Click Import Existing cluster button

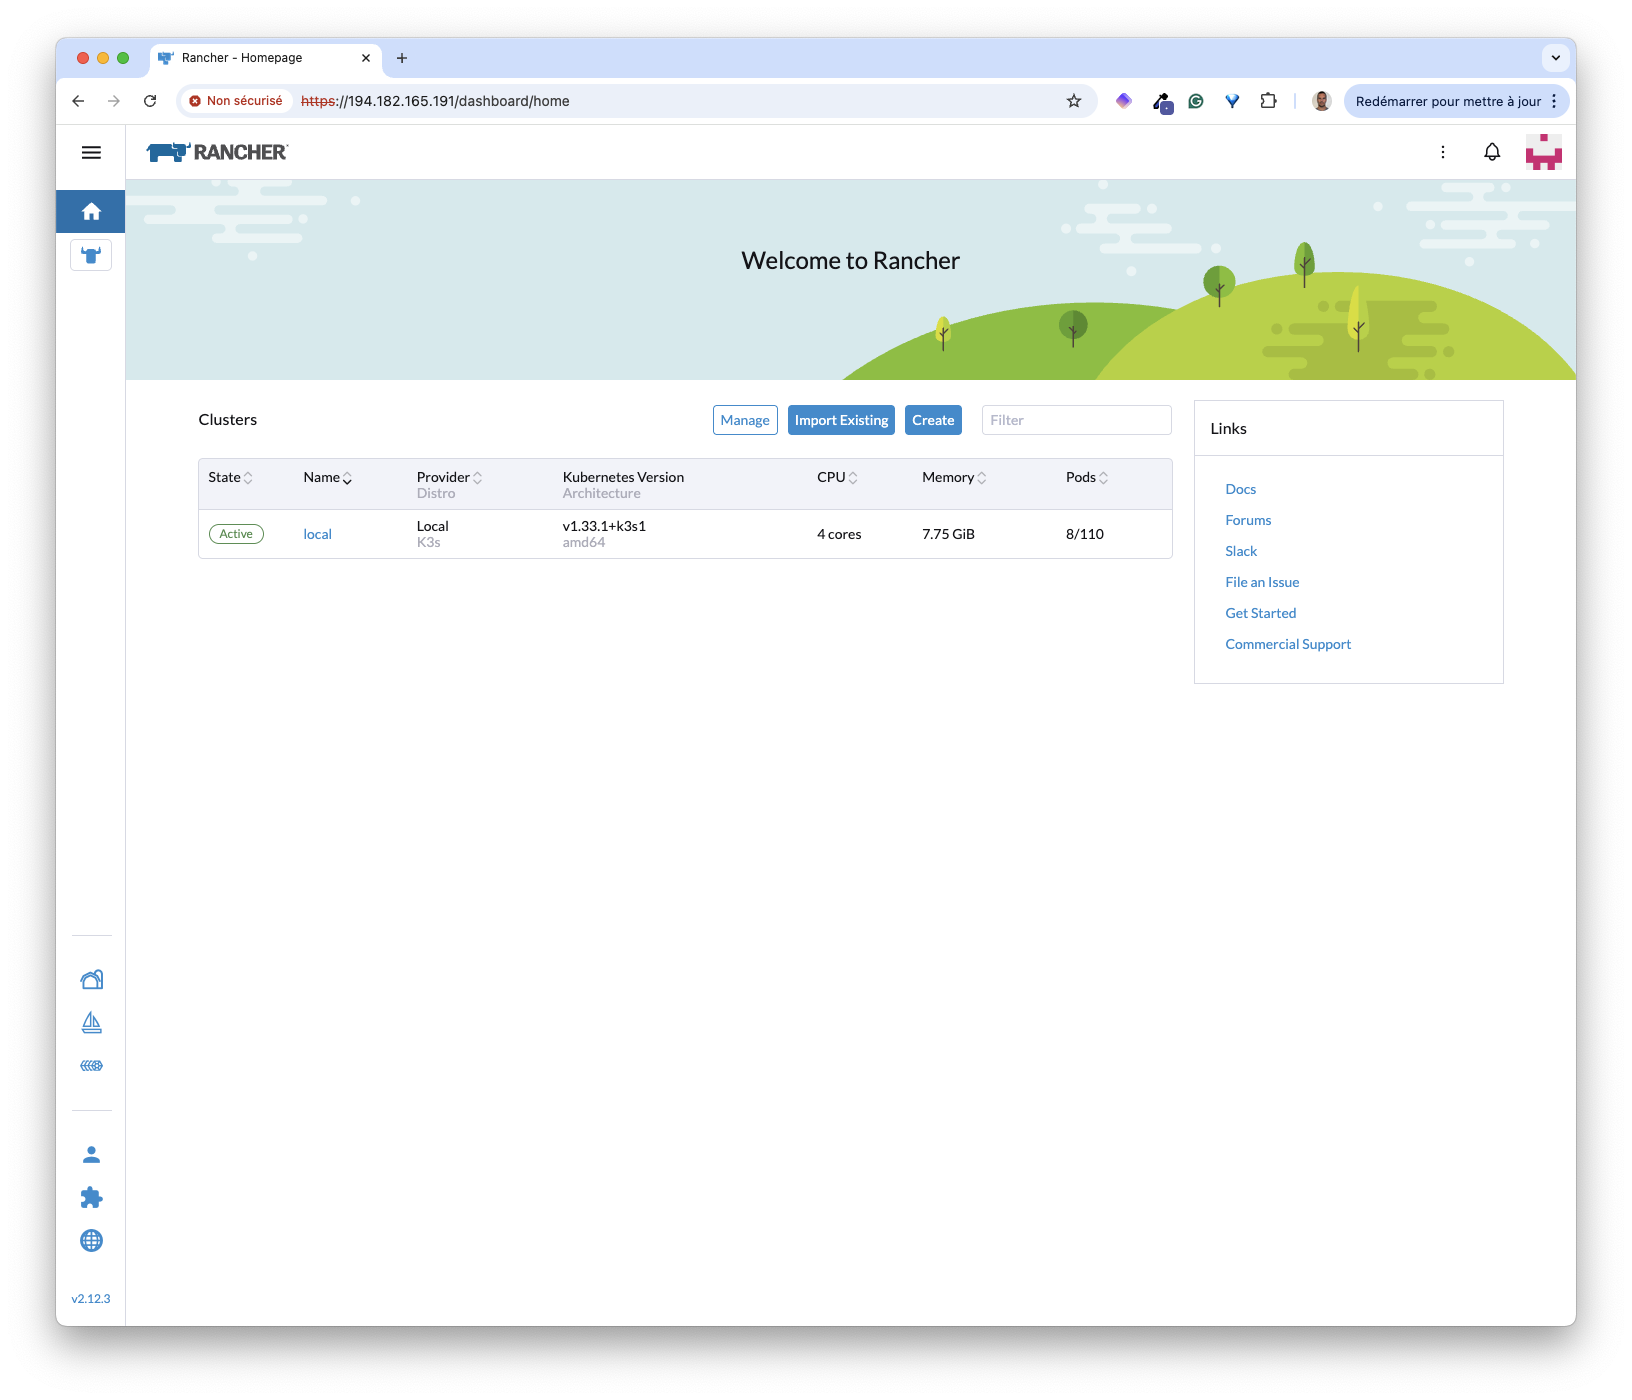click(x=841, y=420)
